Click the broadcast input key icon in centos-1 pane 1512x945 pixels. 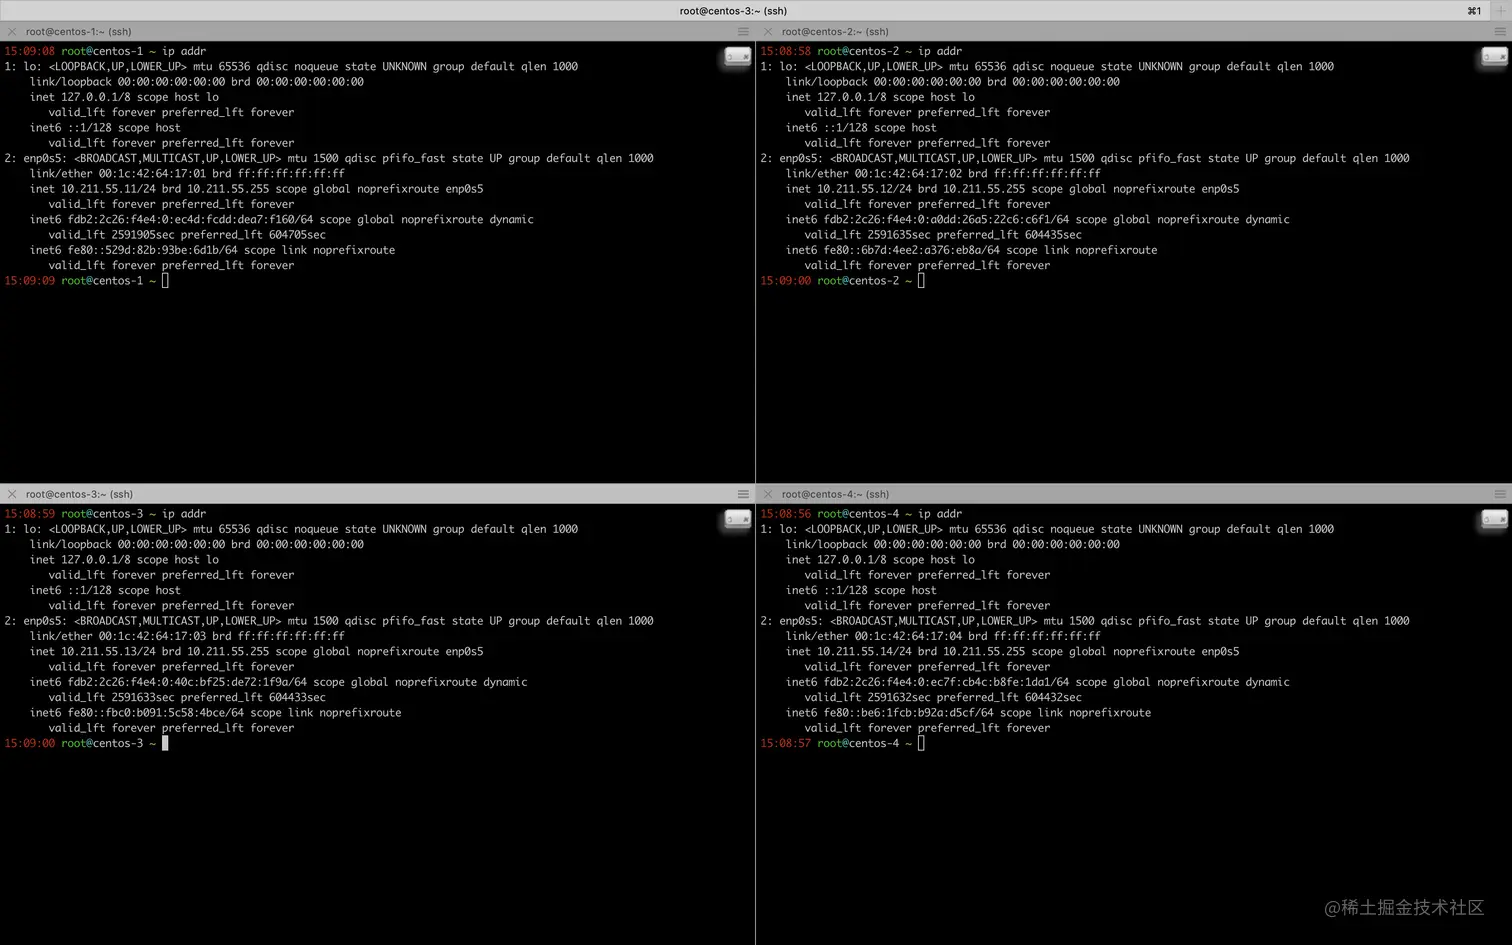pyautogui.click(x=738, y=57)
